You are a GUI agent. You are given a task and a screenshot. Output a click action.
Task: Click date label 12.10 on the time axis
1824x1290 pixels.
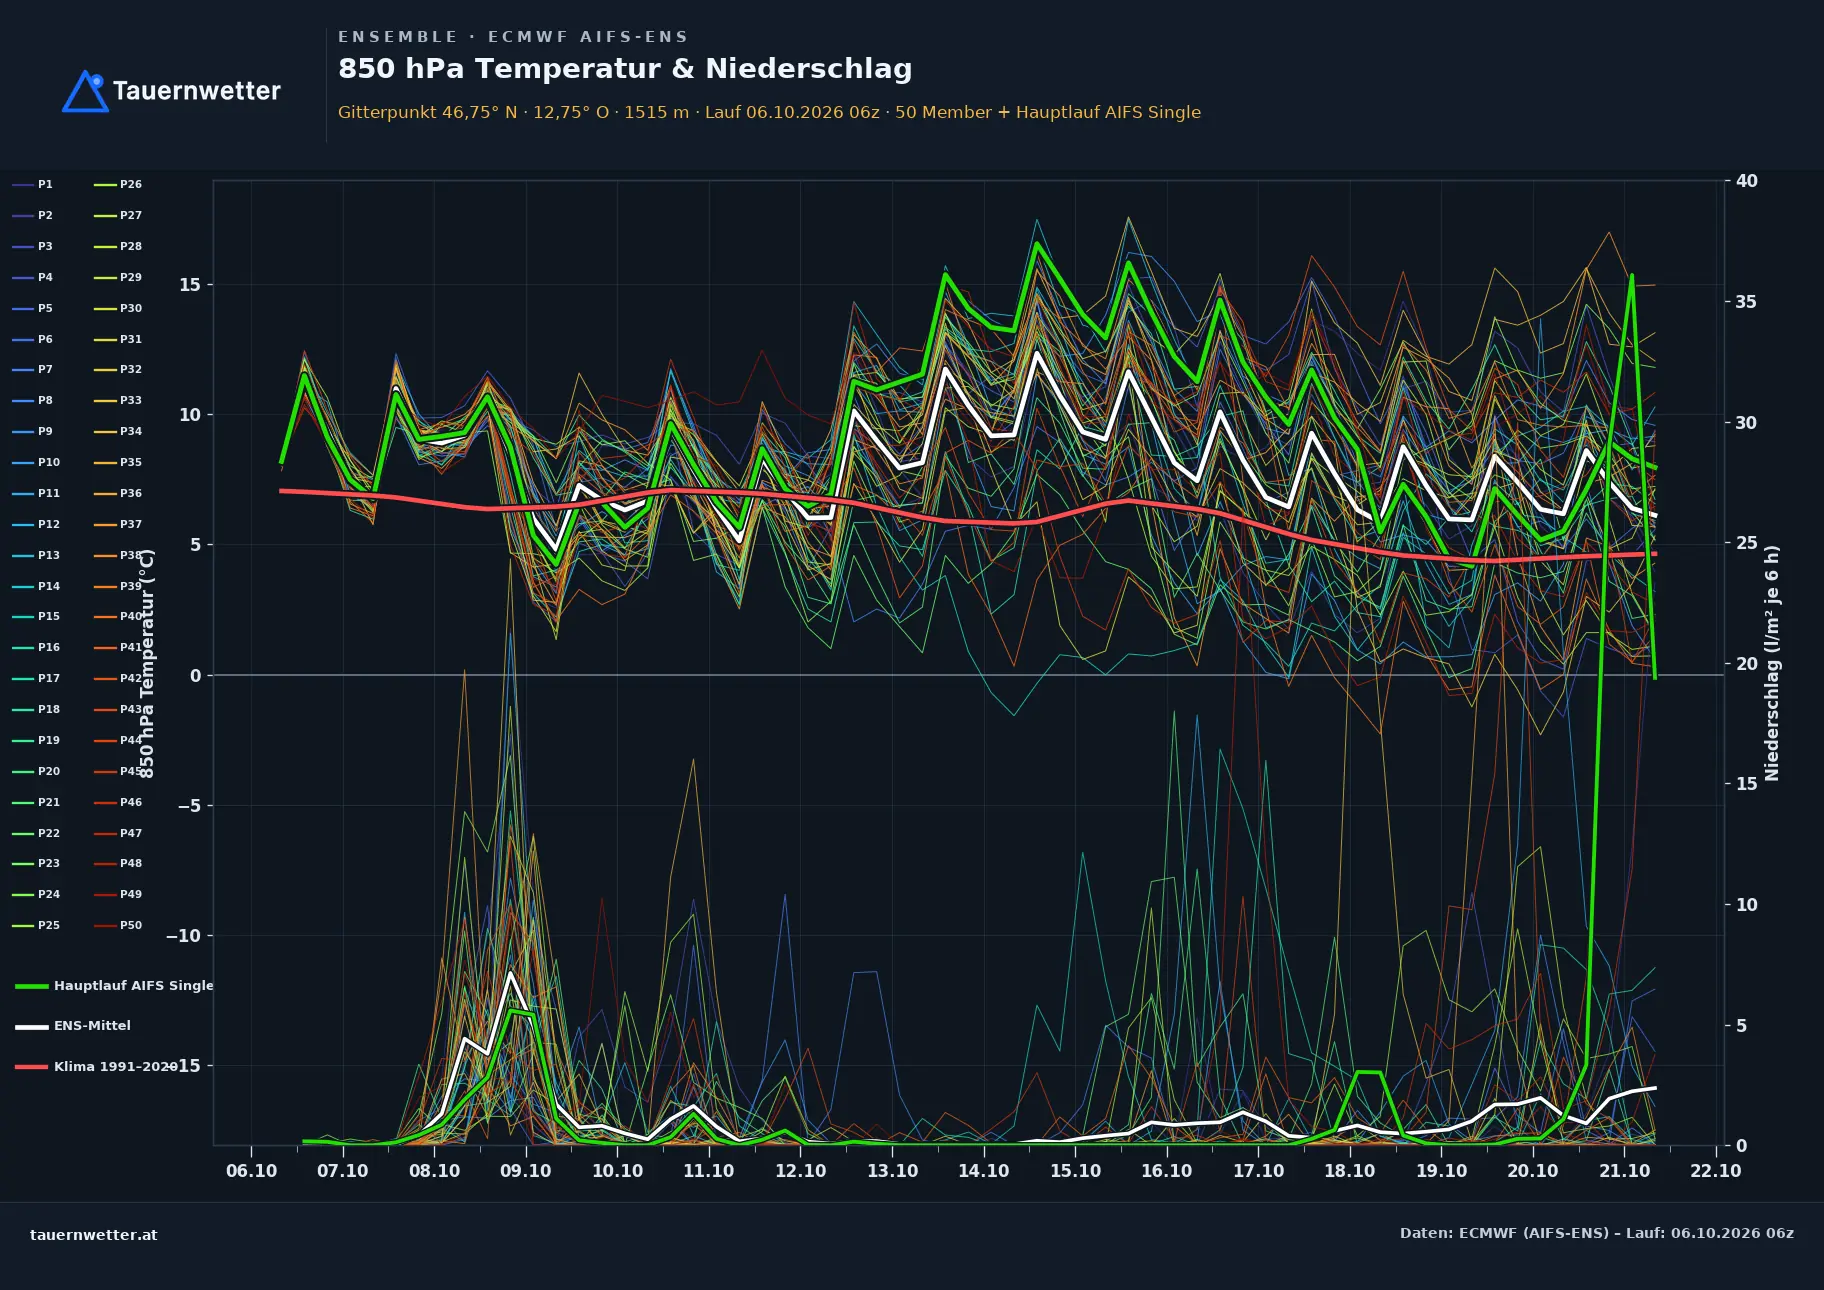(x=801, y=1171)
